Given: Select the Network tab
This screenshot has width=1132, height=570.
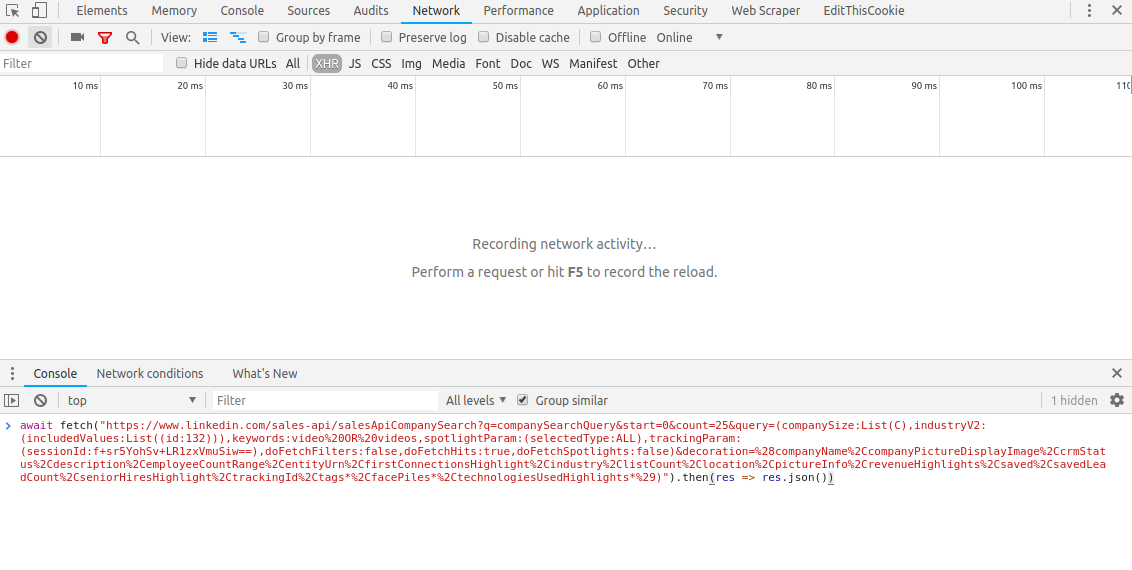Looking at the screenshot, I should click(x=436, y=11).
